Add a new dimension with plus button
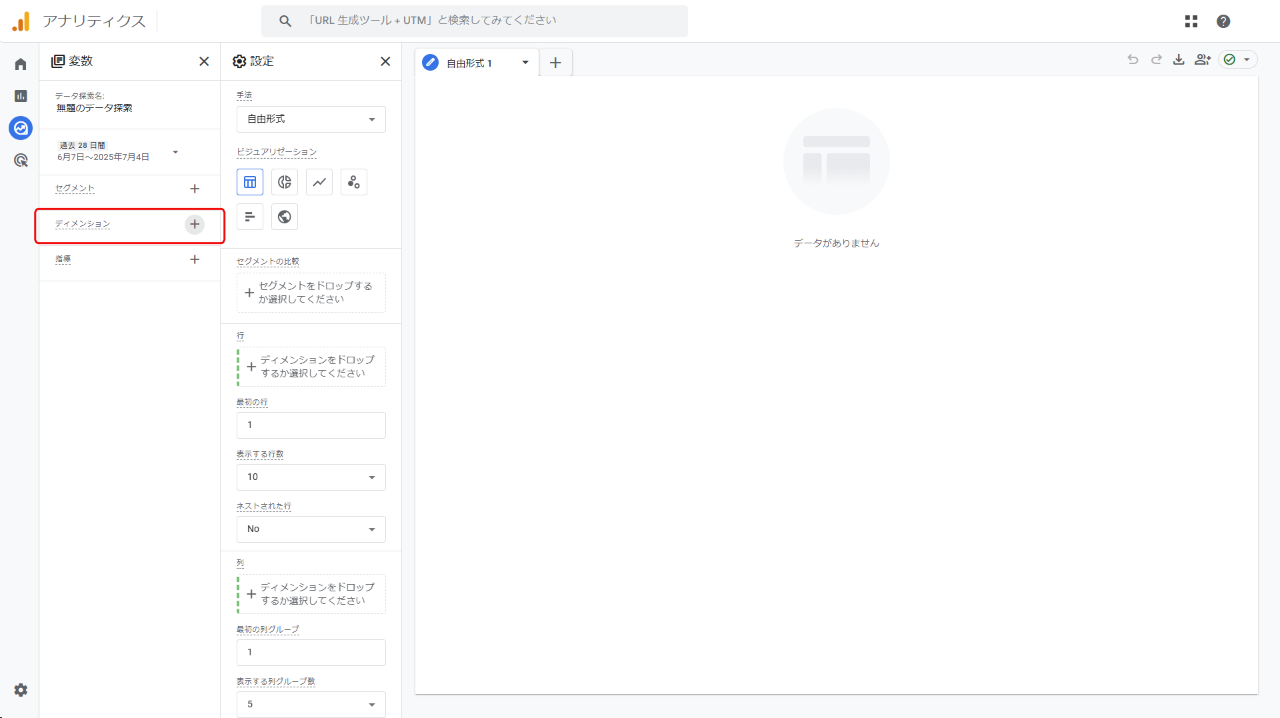The image size is (1280, 718). [194, 225]
